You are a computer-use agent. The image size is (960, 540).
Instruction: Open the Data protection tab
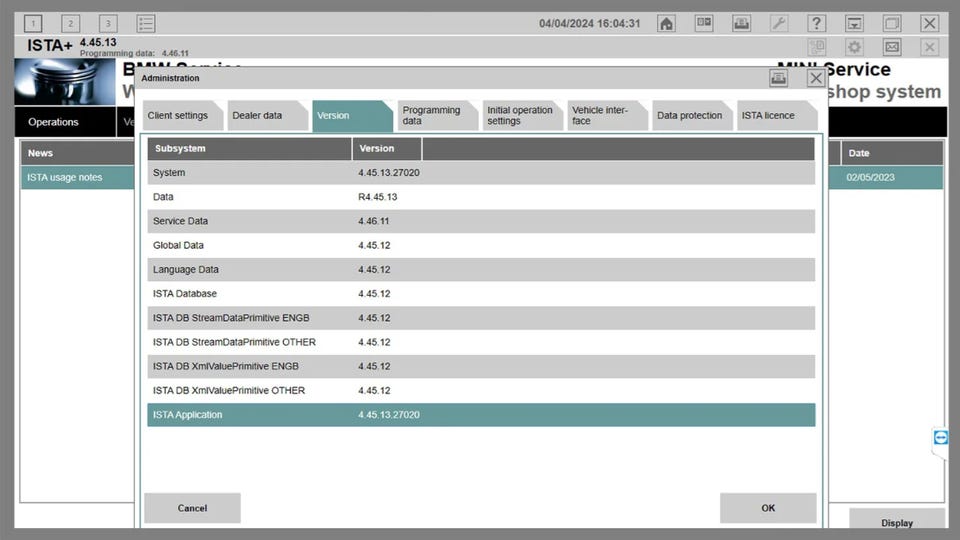tap(692, 116)
